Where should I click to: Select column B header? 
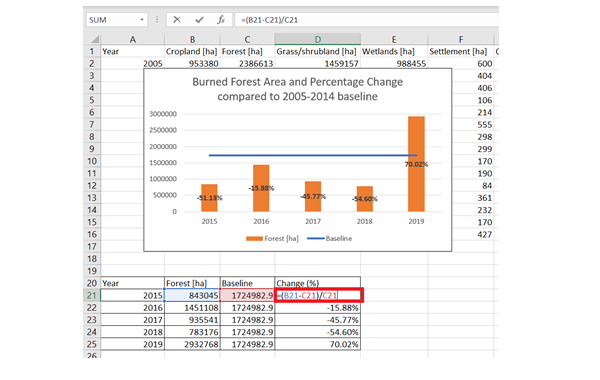tap(192, 39)
